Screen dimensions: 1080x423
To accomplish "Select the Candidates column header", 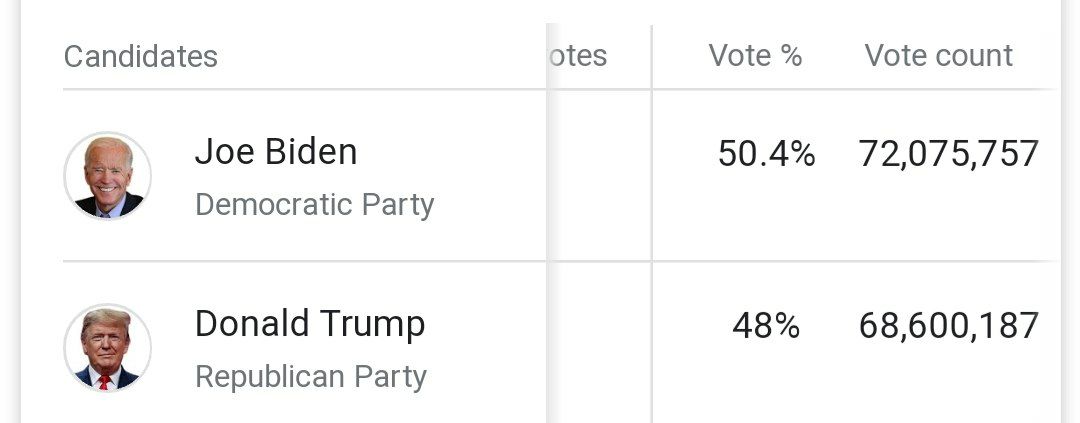I will [140, 56].
